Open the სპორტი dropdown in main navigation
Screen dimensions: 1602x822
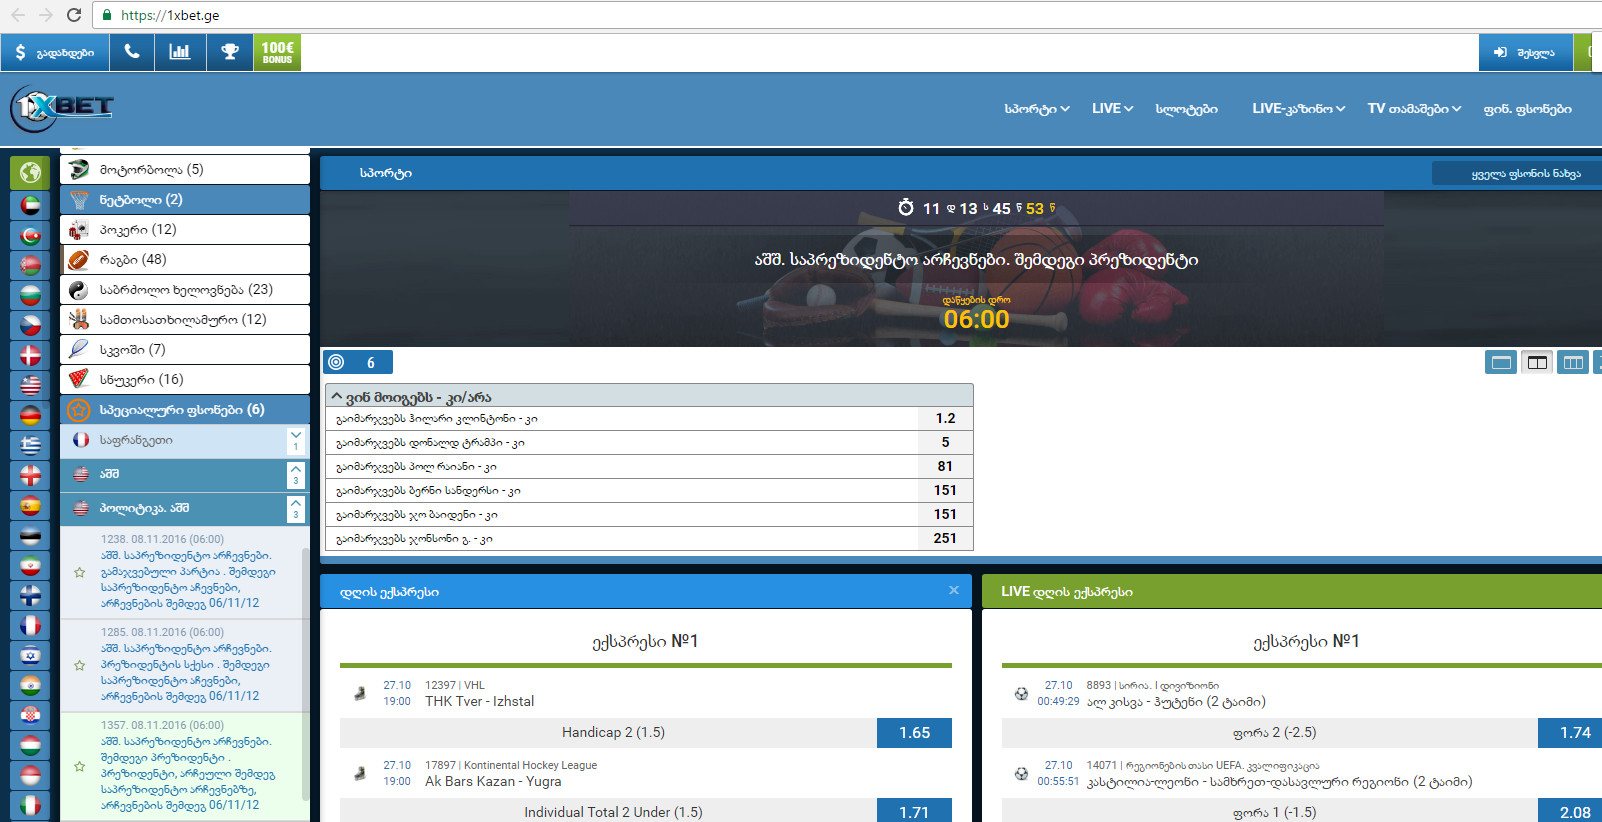1037,109
